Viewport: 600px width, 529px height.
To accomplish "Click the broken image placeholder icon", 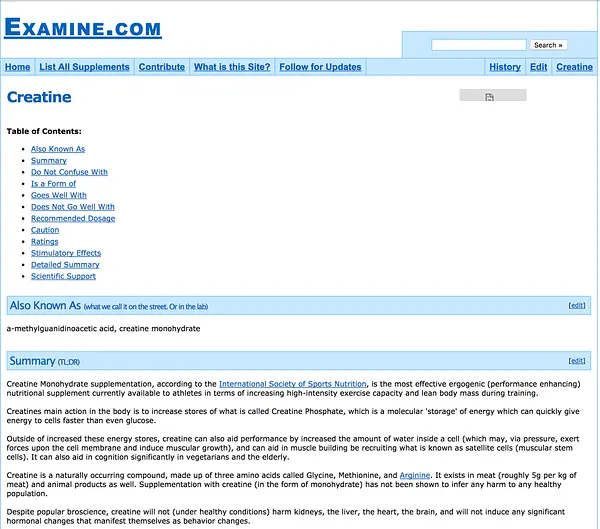I will pos(489,97).
